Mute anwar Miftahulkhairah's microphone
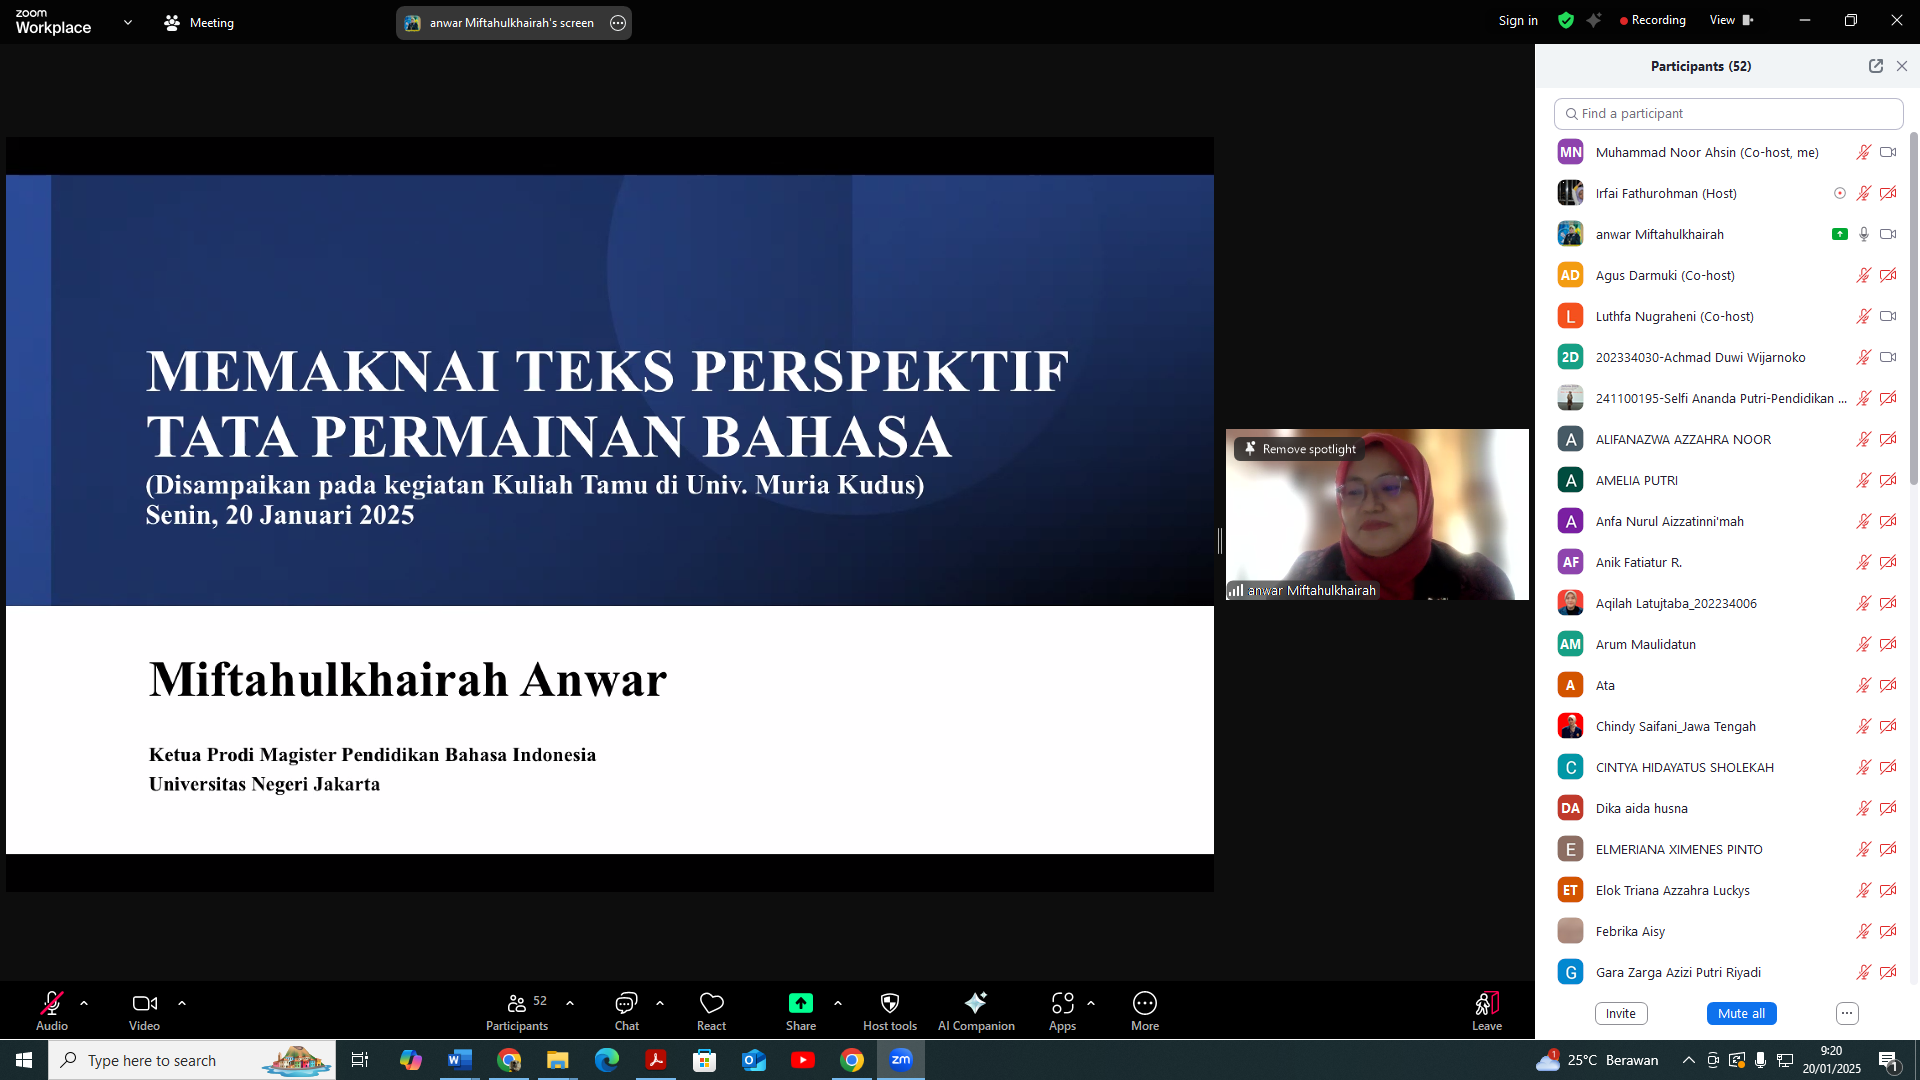Screen dimensions: 1920x1080 [1864, 234]
